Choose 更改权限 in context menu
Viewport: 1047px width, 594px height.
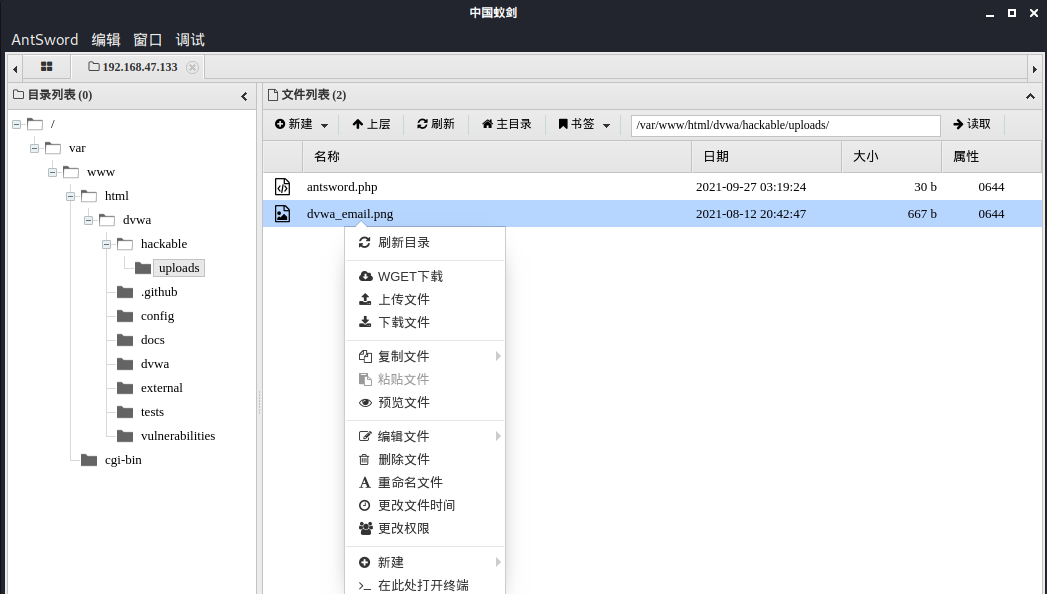[425, 528]
